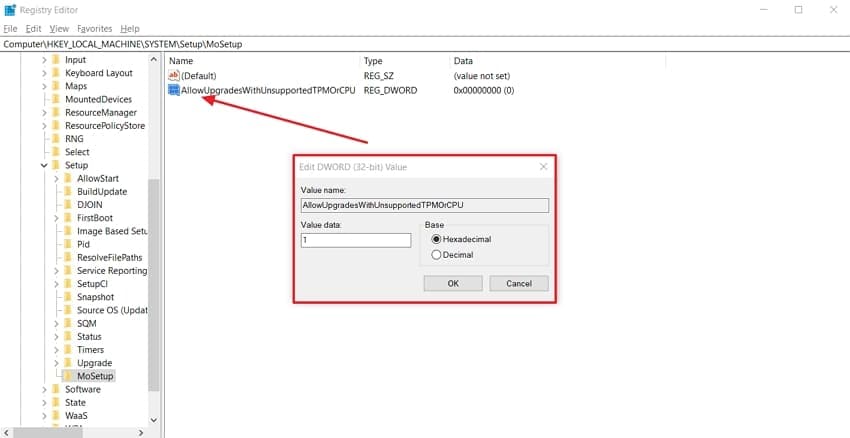Select the Image Based Setup tree item
The image size is (850, 438).
112,231
